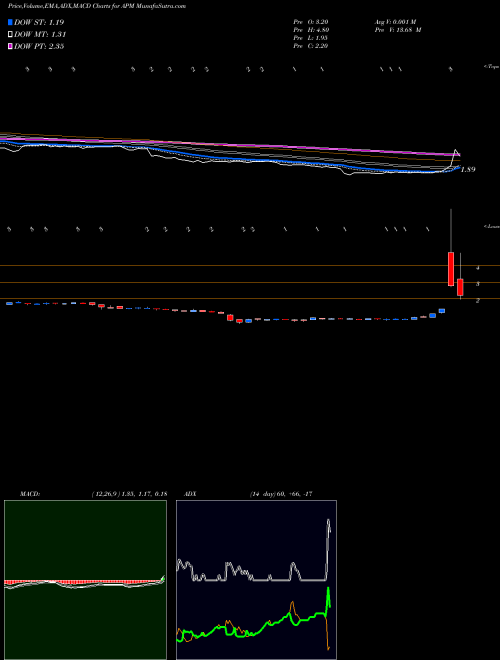The height and width of the screenshot is (660, 500).
Task: Click the 'Pre C: 2.20' close value
Action: 311,46
